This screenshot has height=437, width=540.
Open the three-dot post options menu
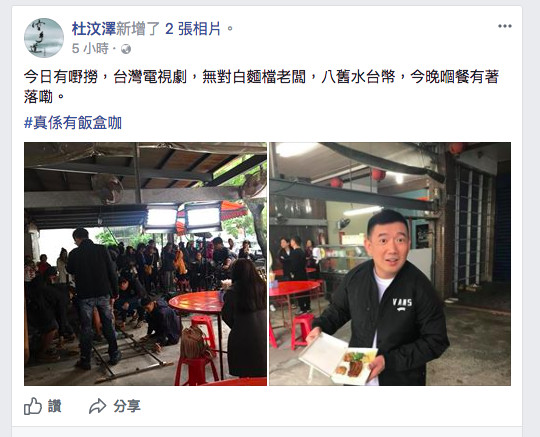pos(505,26)
